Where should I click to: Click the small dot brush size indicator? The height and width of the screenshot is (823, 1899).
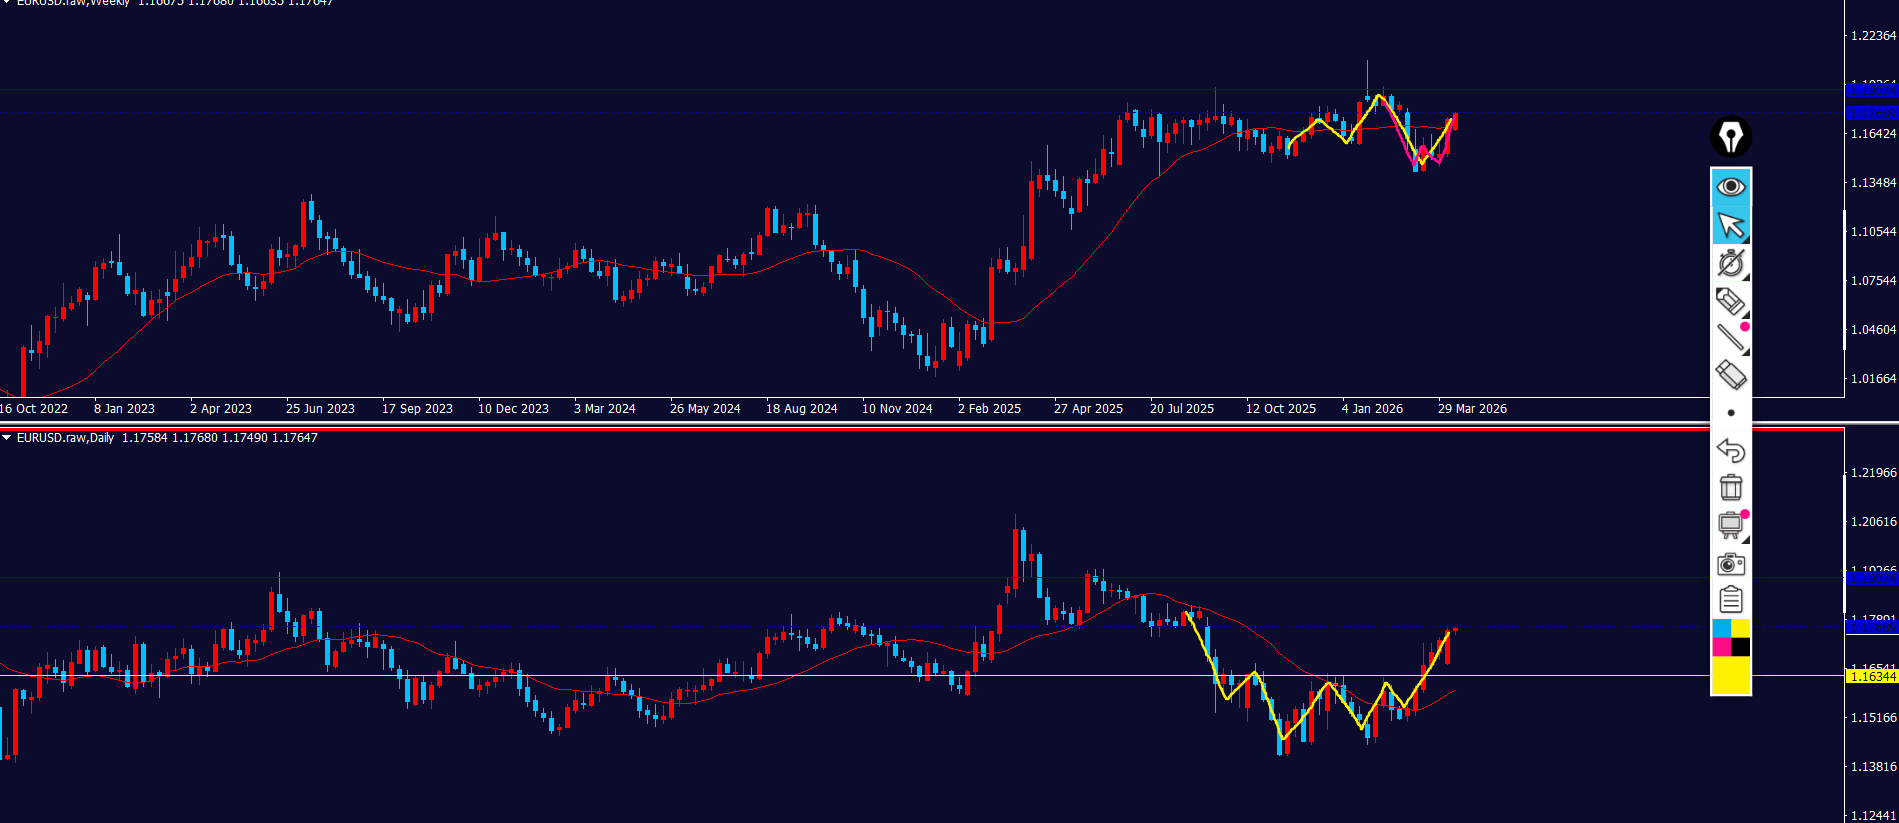(1730, 413)
